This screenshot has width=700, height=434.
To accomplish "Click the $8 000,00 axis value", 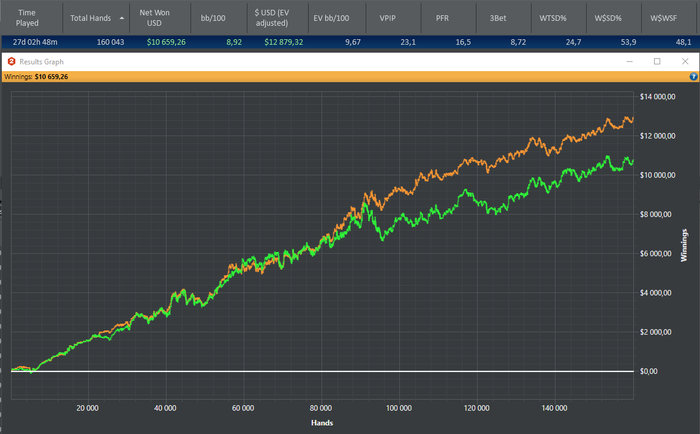I will click(655, 214).
